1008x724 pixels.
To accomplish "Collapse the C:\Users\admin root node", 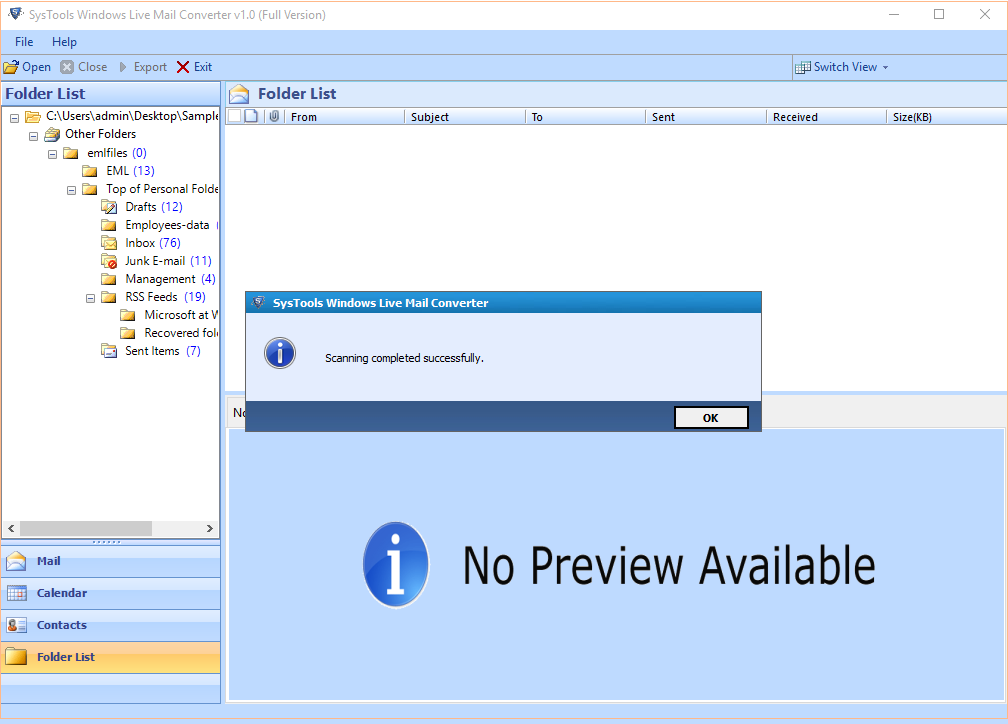I will pos(14,118).
